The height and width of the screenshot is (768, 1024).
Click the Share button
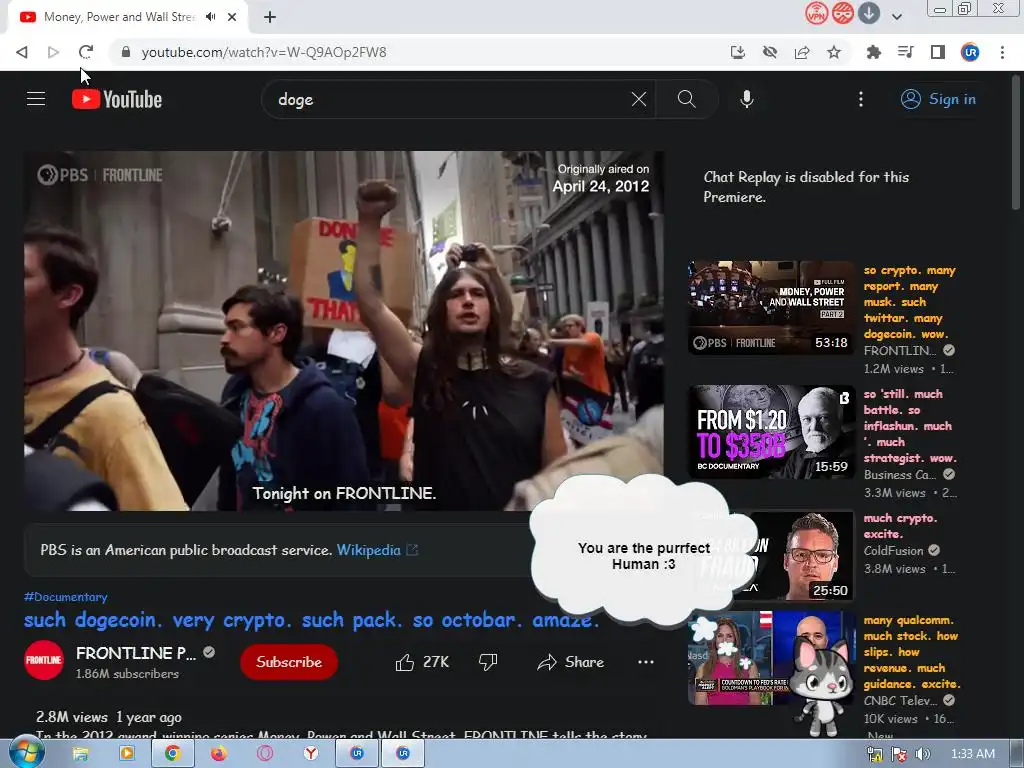(570, 662)
